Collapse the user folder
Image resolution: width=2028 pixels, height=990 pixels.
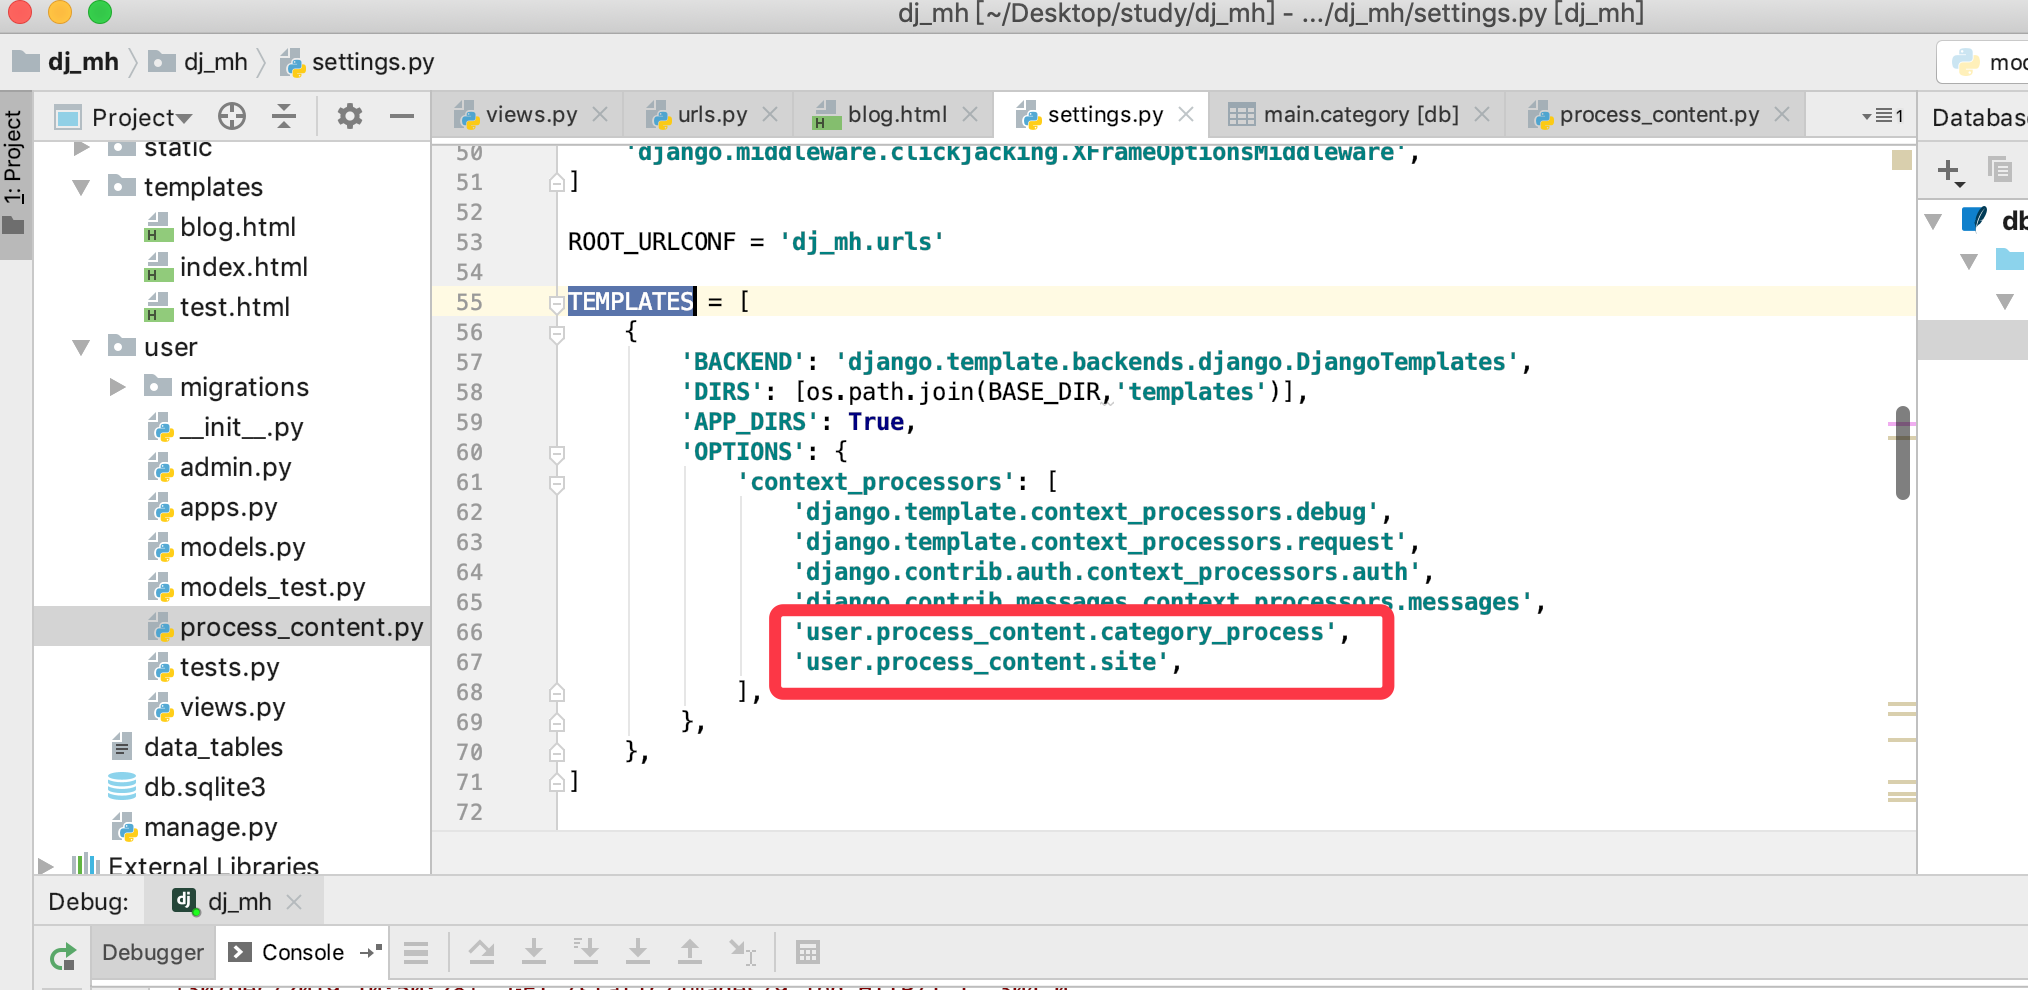(82, 347)
